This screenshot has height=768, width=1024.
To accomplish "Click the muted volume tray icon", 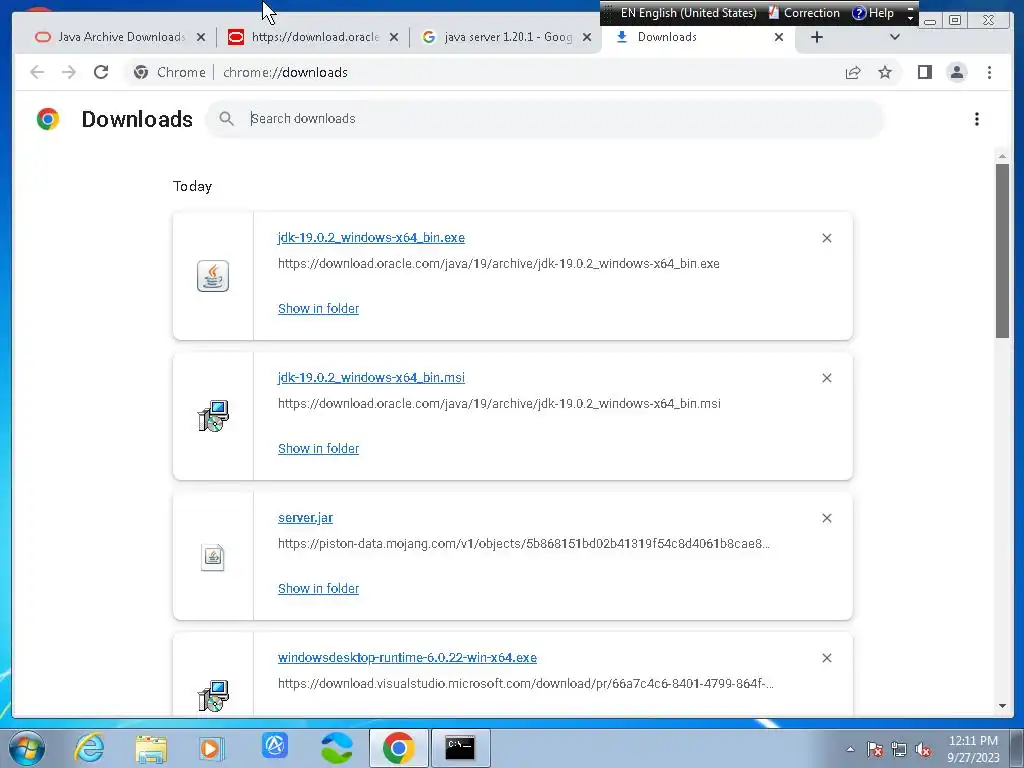I will coord(923,749).
